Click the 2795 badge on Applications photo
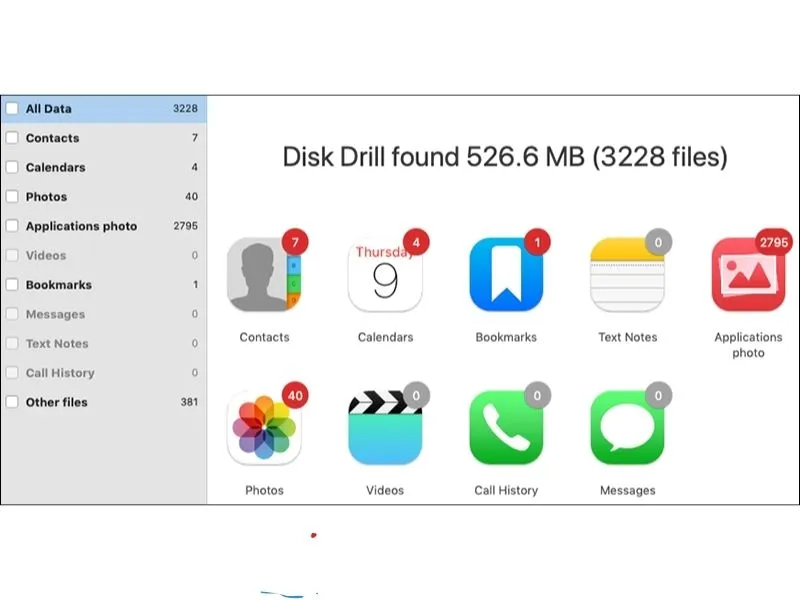Image resolution: width=800 pixels, height=600 pixels. [774, 242]
